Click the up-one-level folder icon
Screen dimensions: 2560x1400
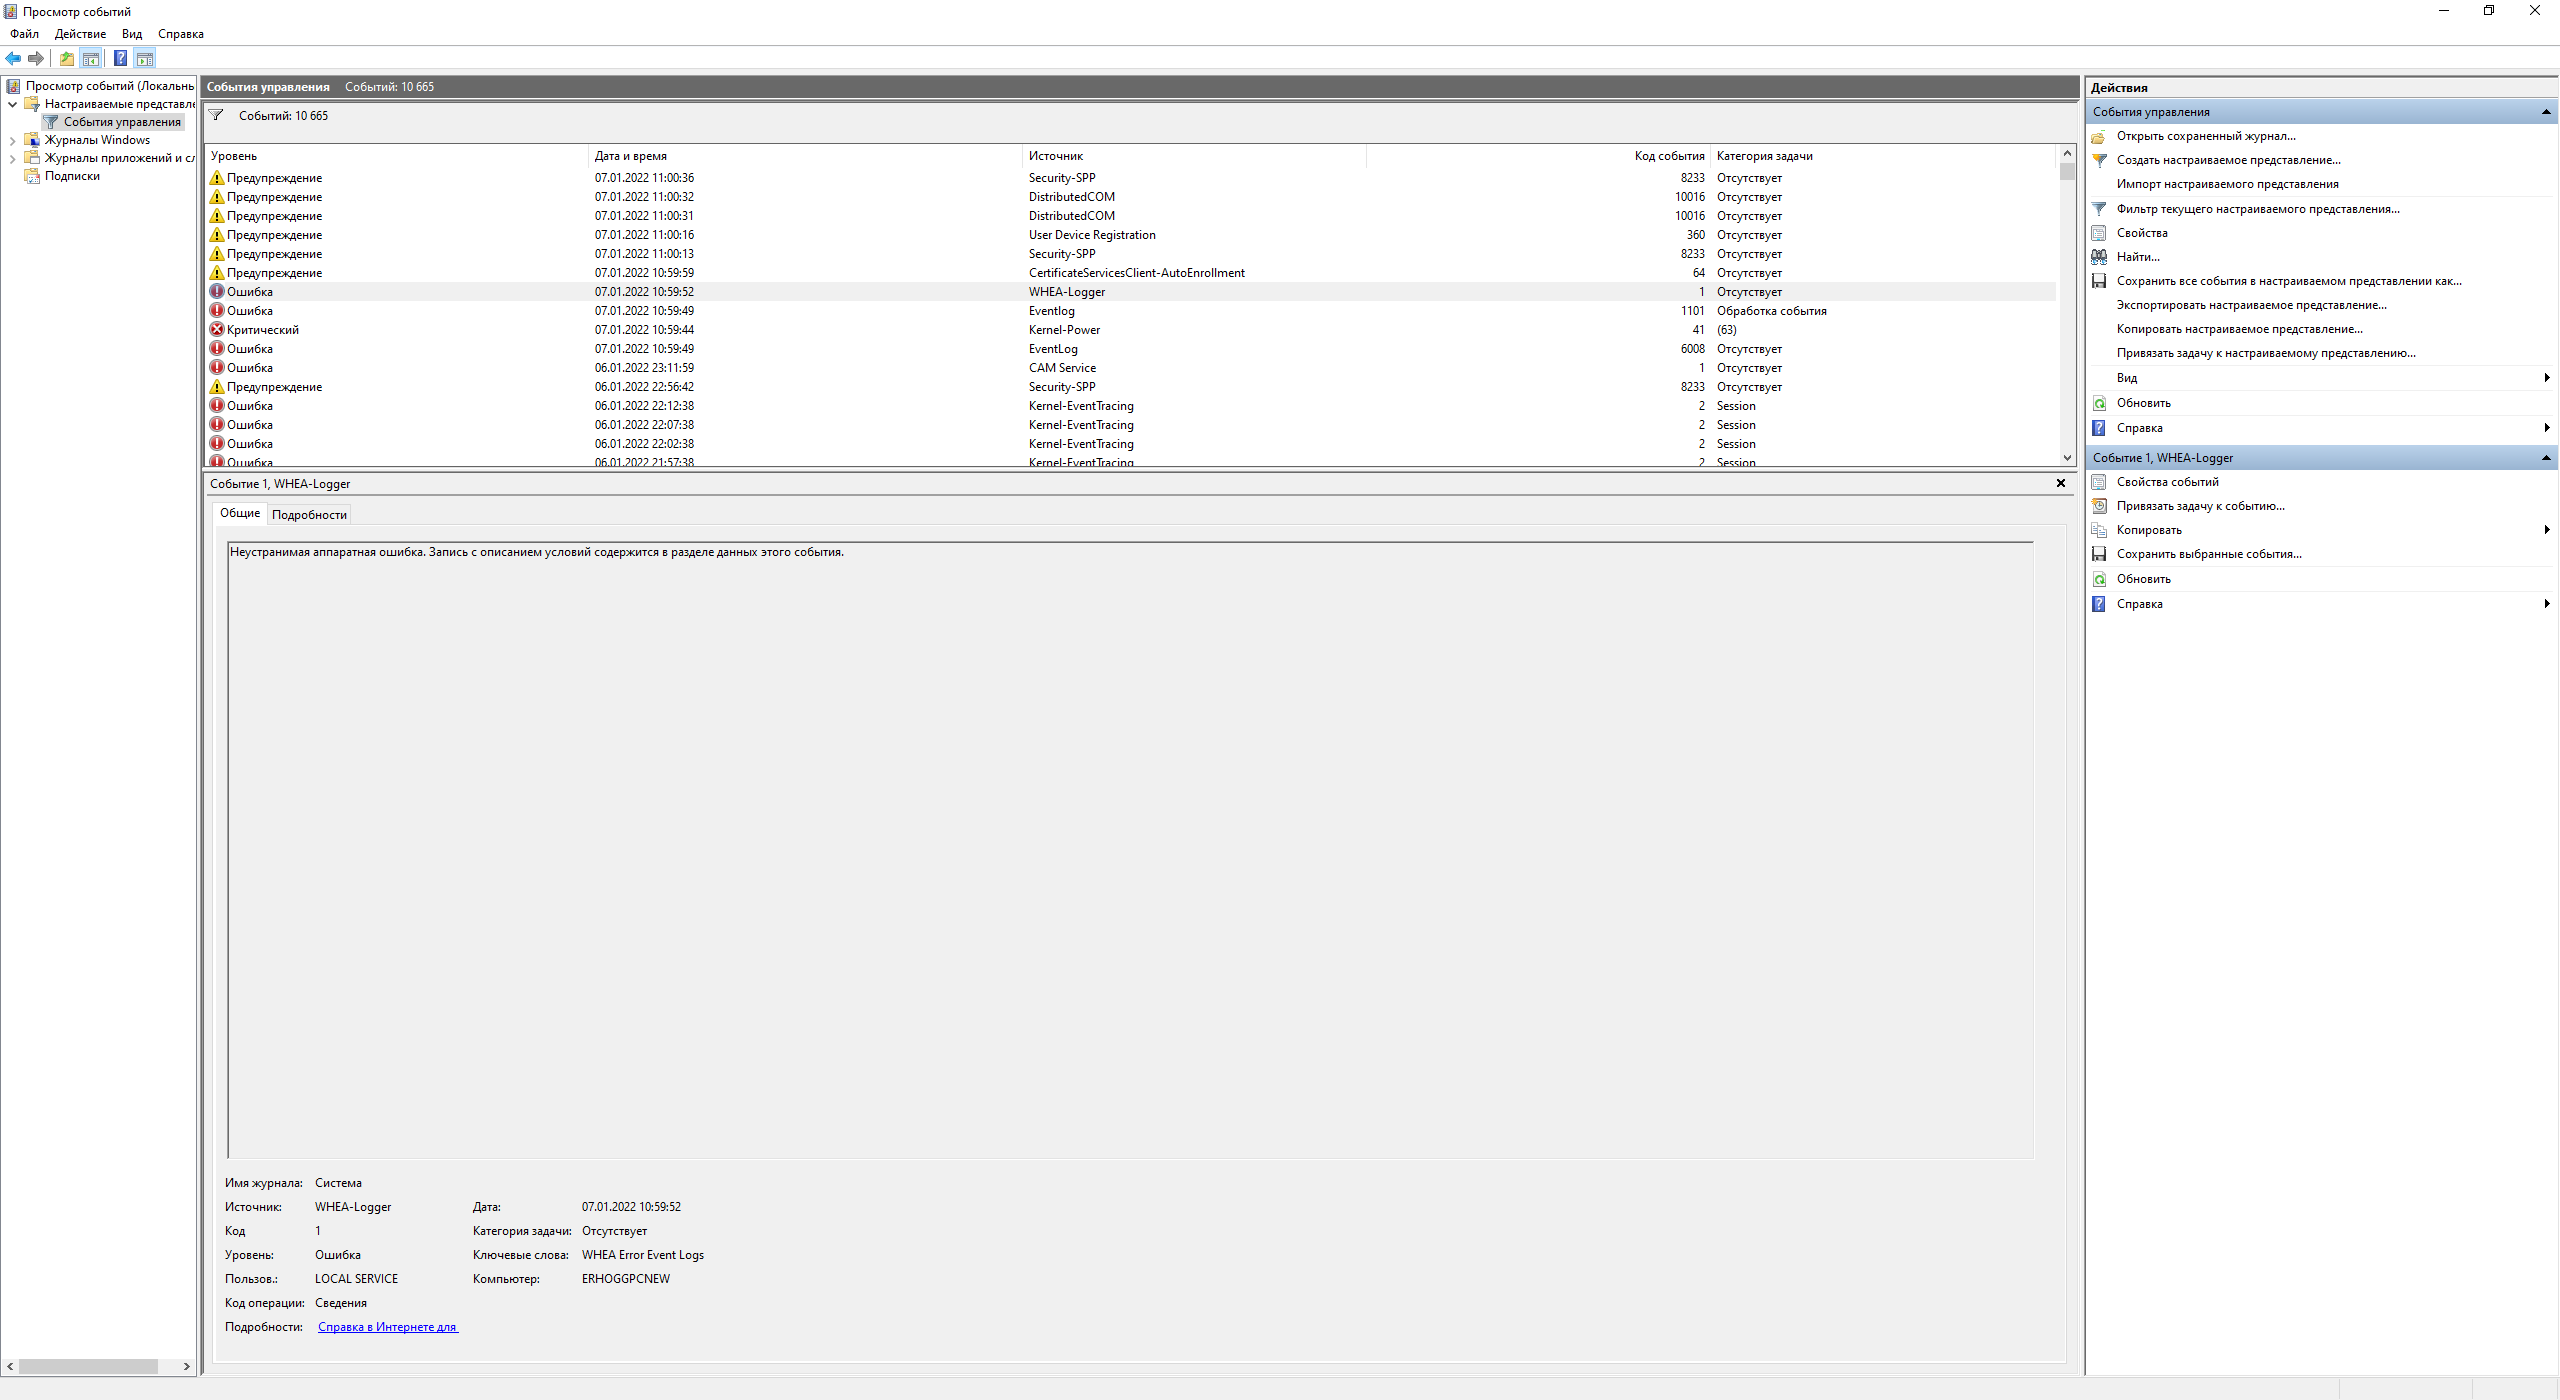click(x=66, y=58)
